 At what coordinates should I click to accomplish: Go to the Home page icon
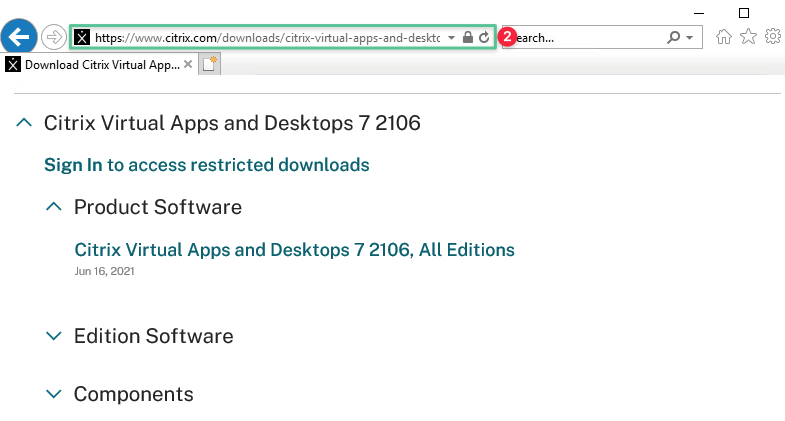pos(723,37)
